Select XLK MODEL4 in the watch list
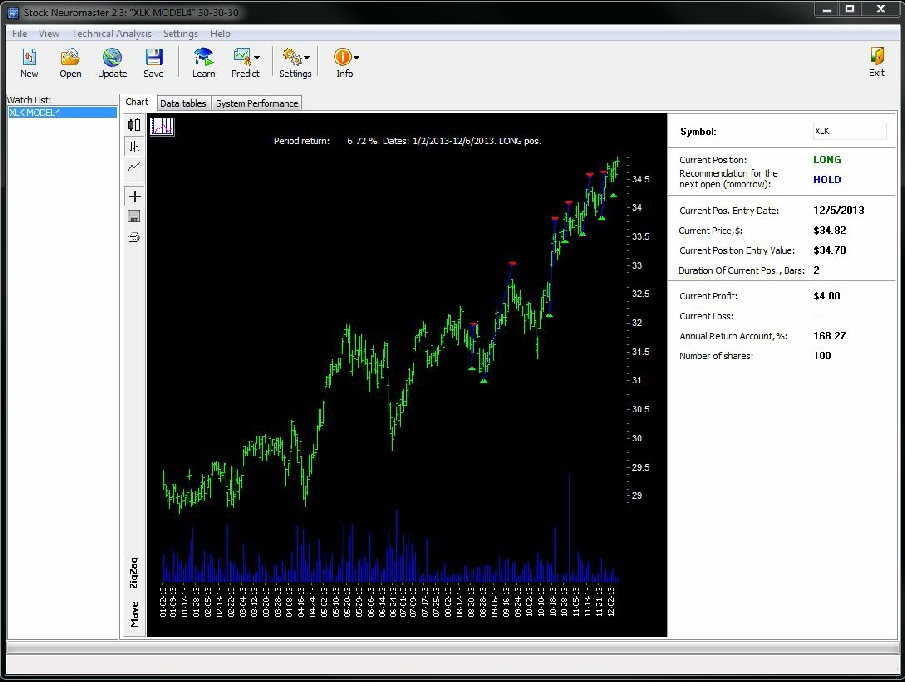 tap(62, 113)
